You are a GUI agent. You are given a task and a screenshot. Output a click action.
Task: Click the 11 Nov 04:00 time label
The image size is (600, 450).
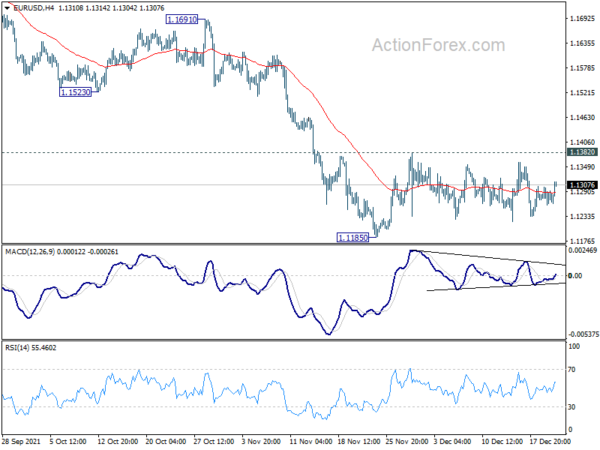pyautogui.click(x=310, y=442)
